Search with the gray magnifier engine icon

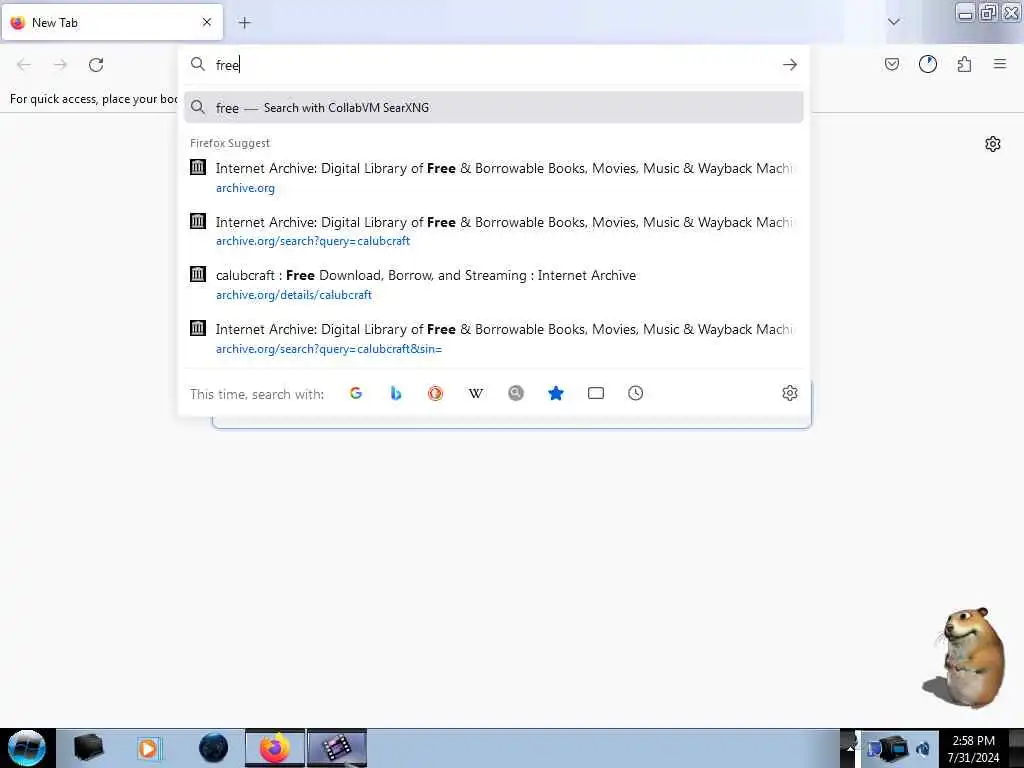516,393
